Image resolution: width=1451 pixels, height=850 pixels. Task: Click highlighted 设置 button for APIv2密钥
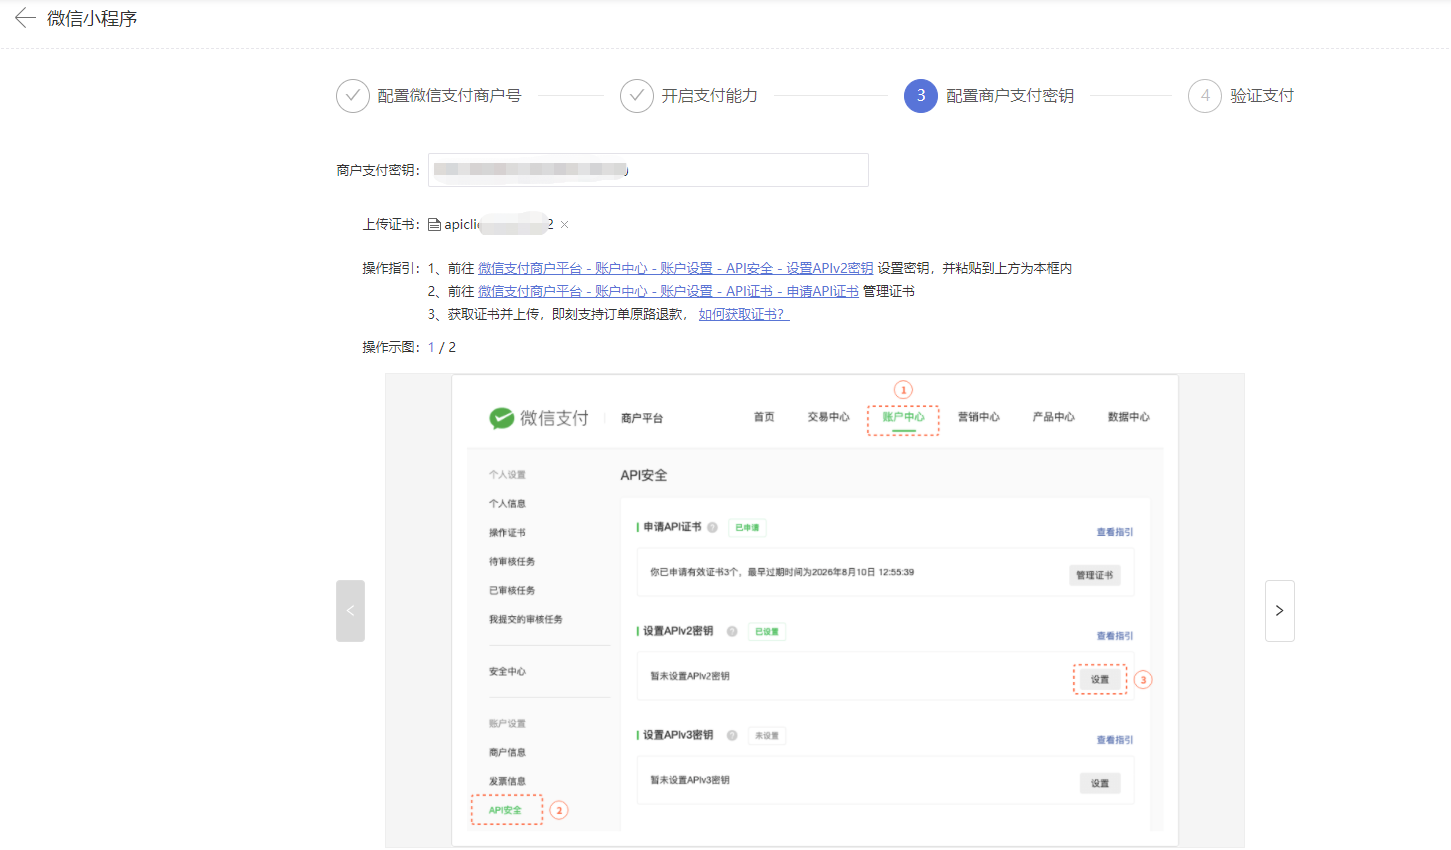point(1099,679)
